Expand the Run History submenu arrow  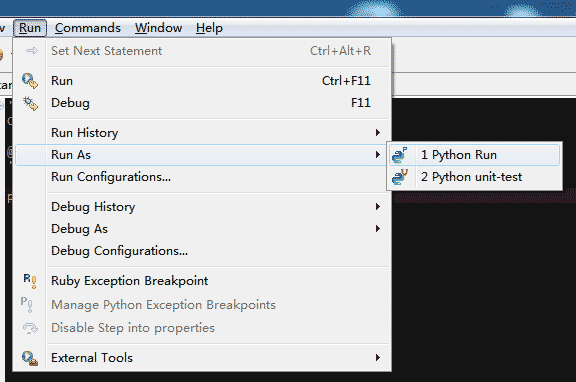[378, 133]
